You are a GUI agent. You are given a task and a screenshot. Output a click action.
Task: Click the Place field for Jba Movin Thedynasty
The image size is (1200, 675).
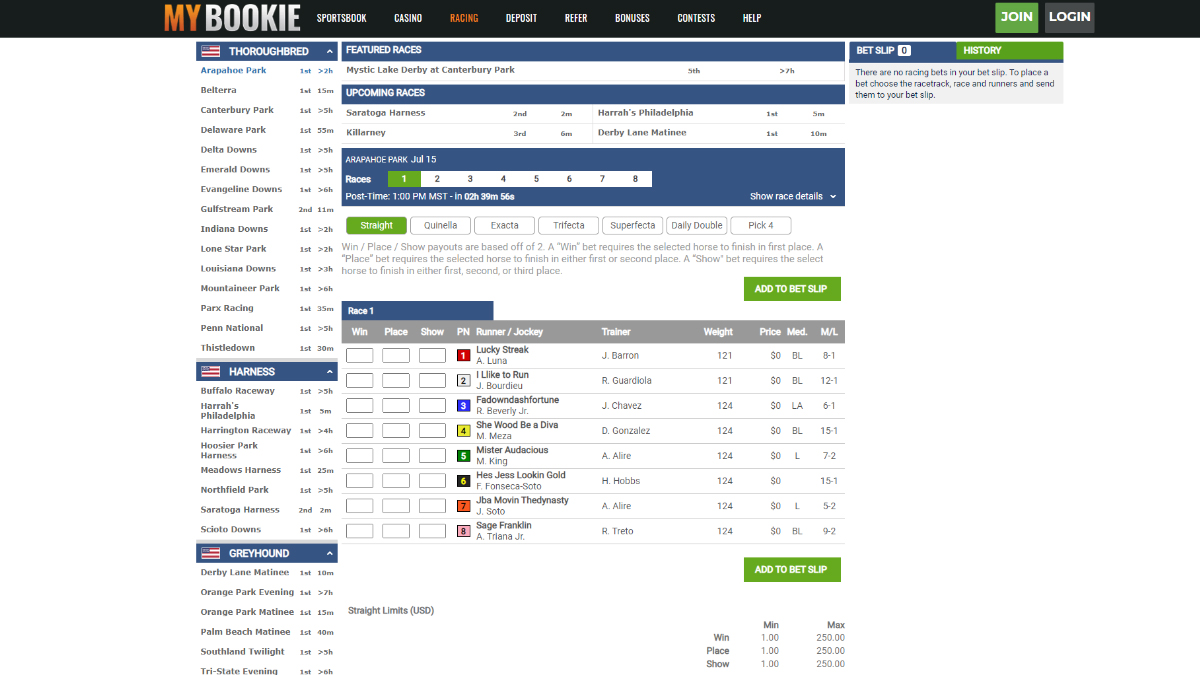tap(396, 506)
